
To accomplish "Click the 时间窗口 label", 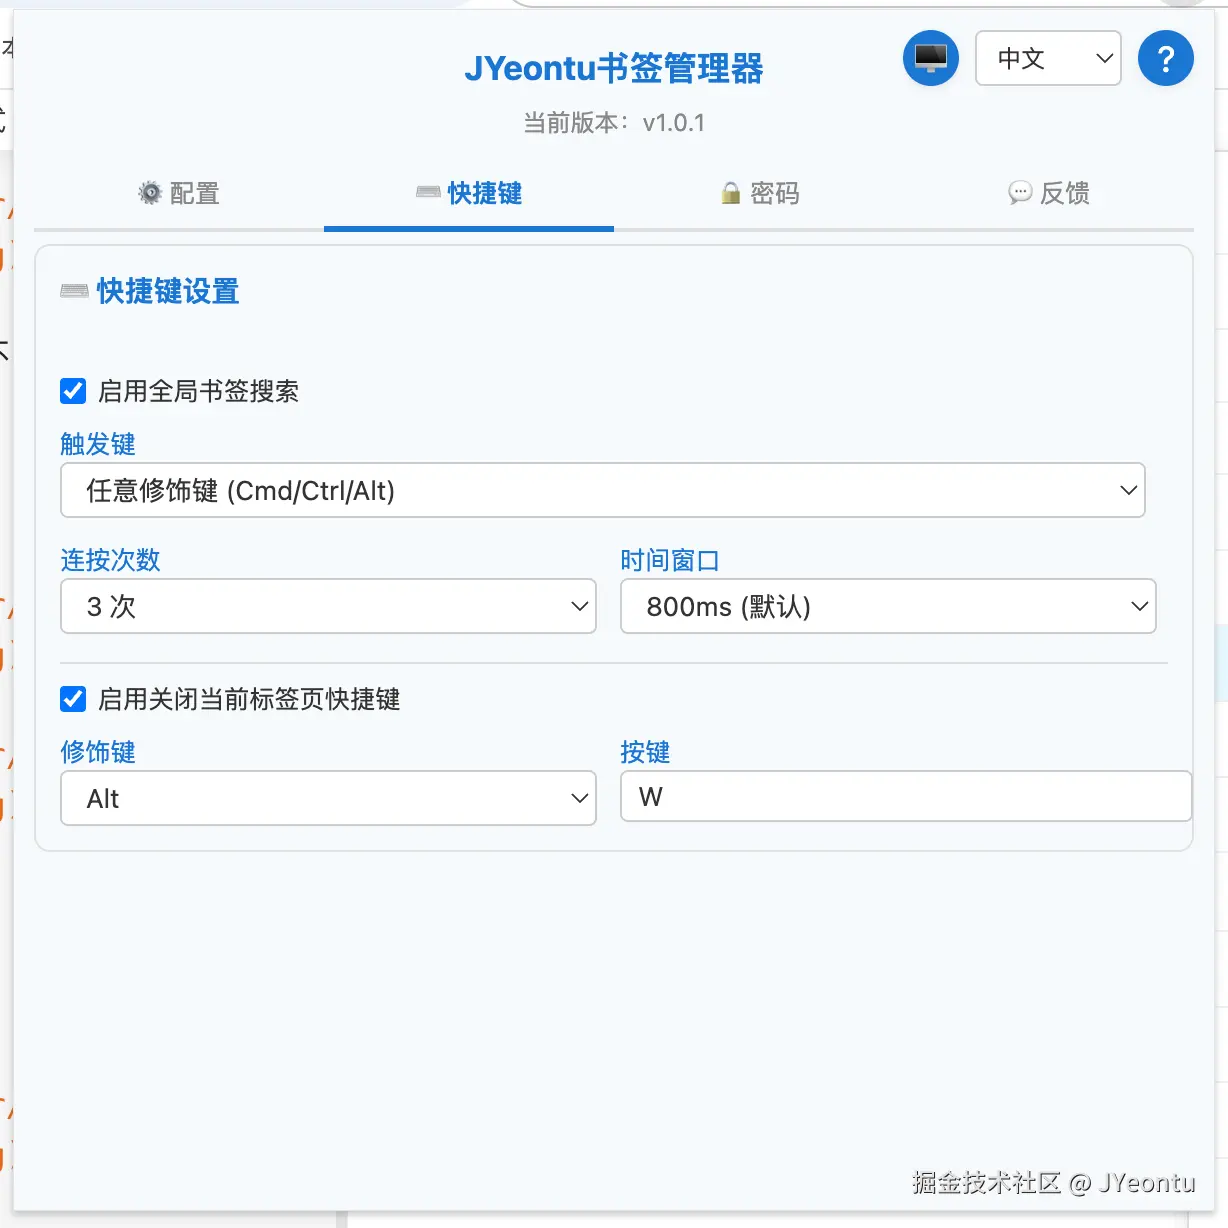I will coord(670,560).
